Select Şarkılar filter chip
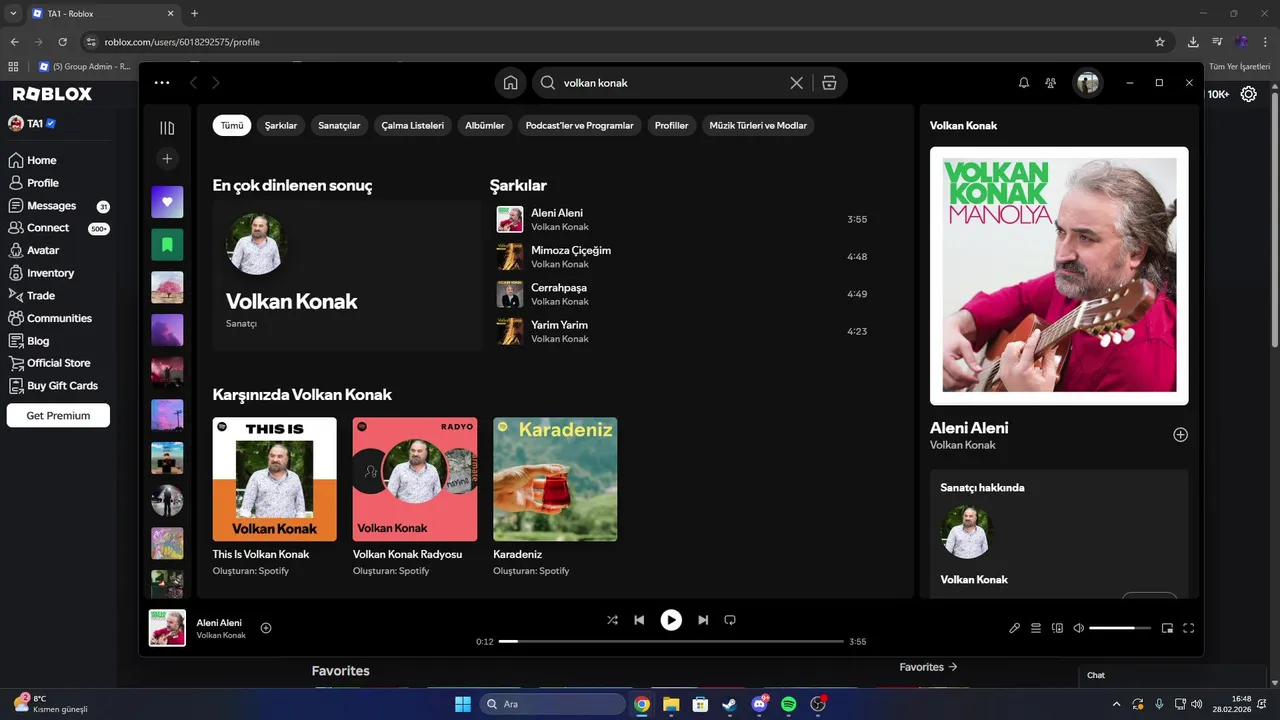This screenshot has height=720, width=1280. [x=281, y=126]
